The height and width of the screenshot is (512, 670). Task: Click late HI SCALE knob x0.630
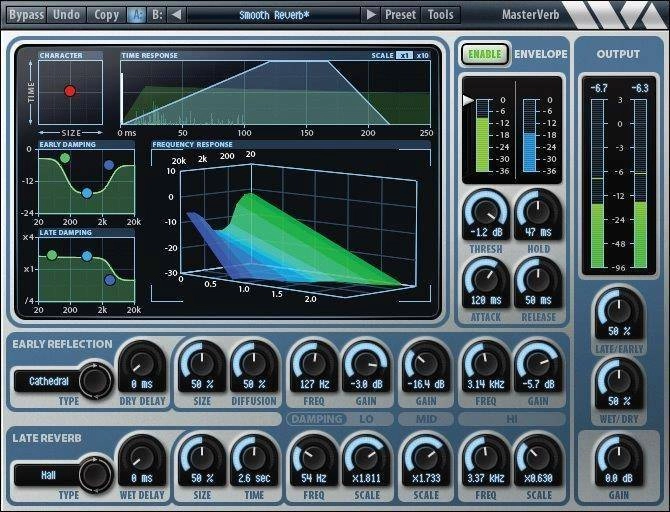click(x=538, y=460)
